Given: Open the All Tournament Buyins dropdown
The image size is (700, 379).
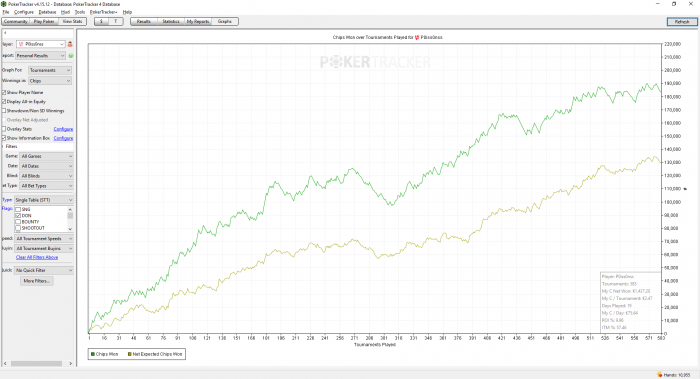Looking at the screenshot, I should tap(44, 249).
